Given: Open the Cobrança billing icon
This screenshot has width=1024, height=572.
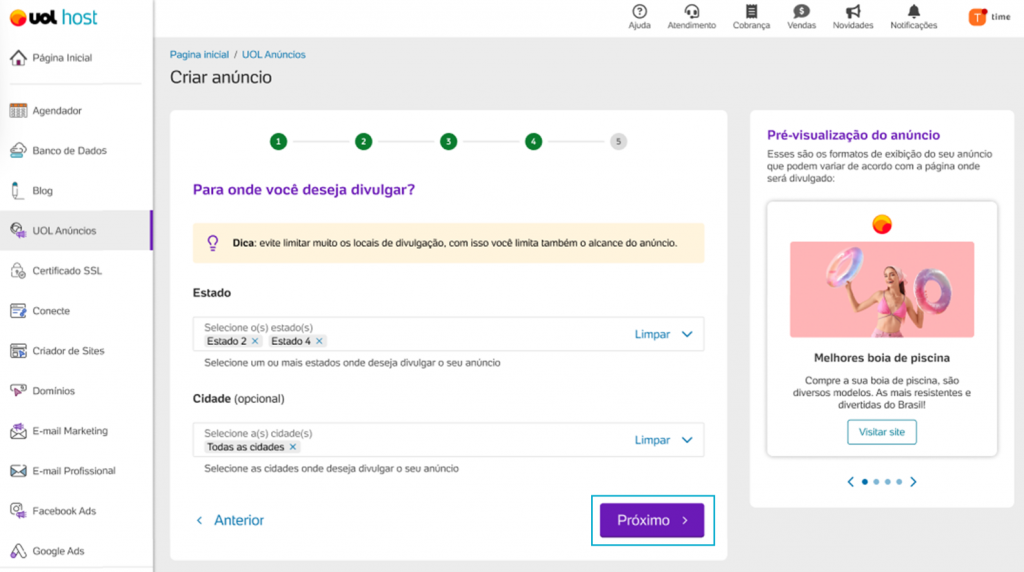Looking at the screenshot, I should click(x=752, y=12).
